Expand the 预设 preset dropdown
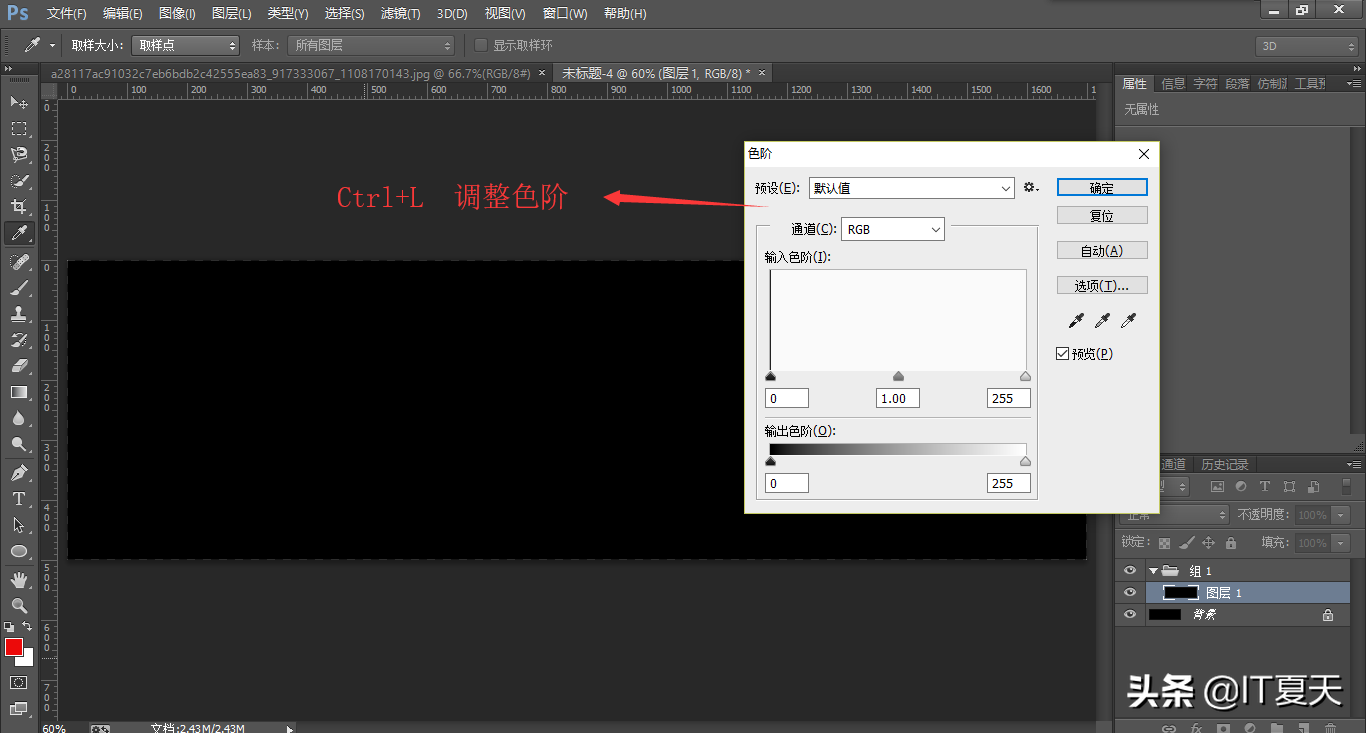Image resolution: width=1366 pixels, height=733 pixels. 911,188
